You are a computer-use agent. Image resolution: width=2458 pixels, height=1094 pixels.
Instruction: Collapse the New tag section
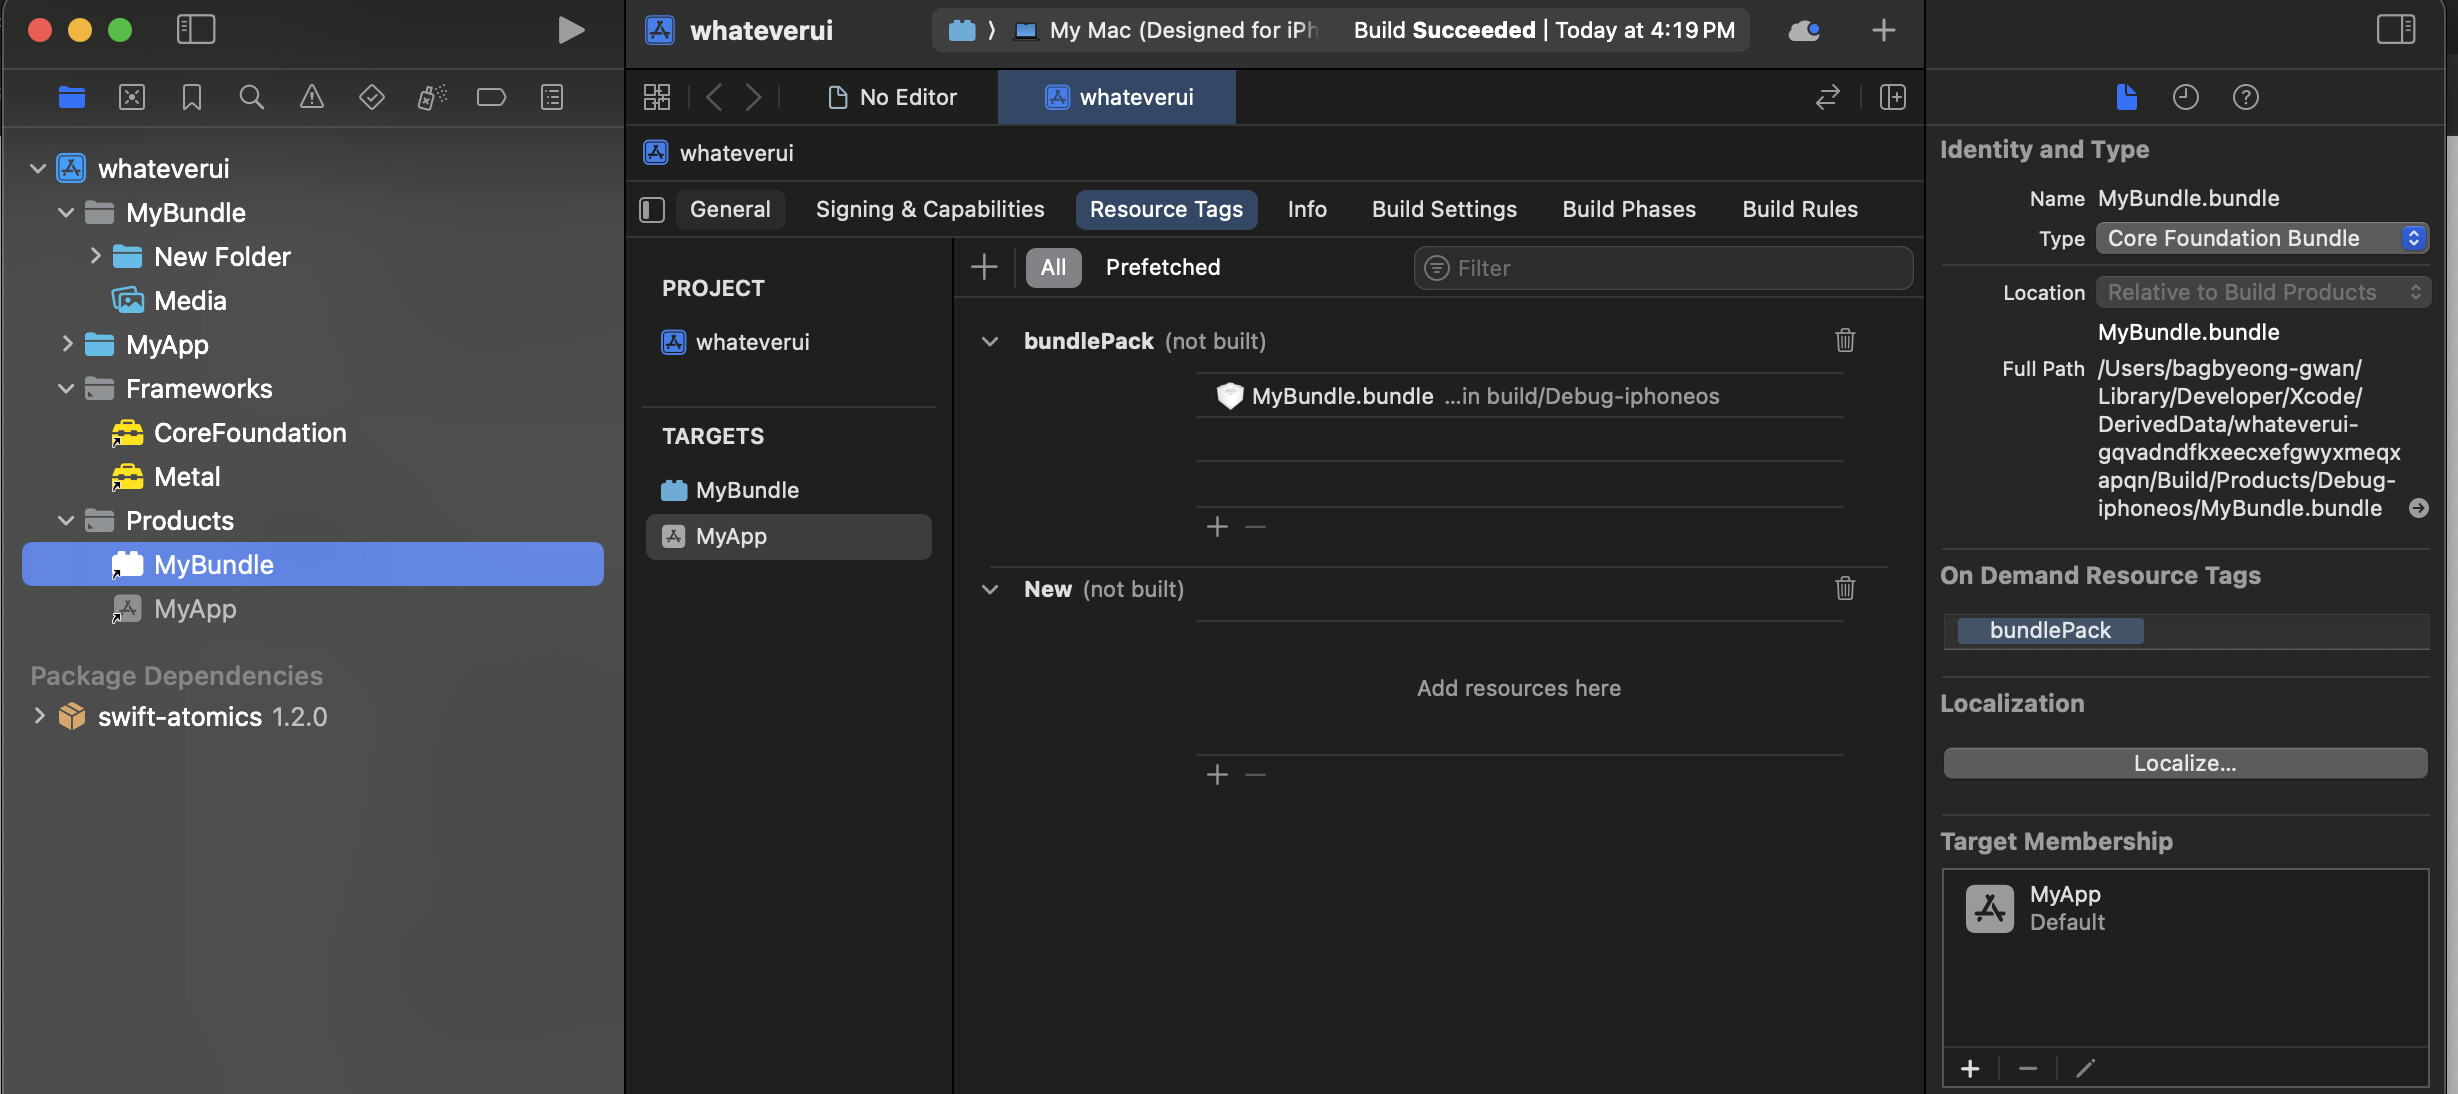pos(990,589)
